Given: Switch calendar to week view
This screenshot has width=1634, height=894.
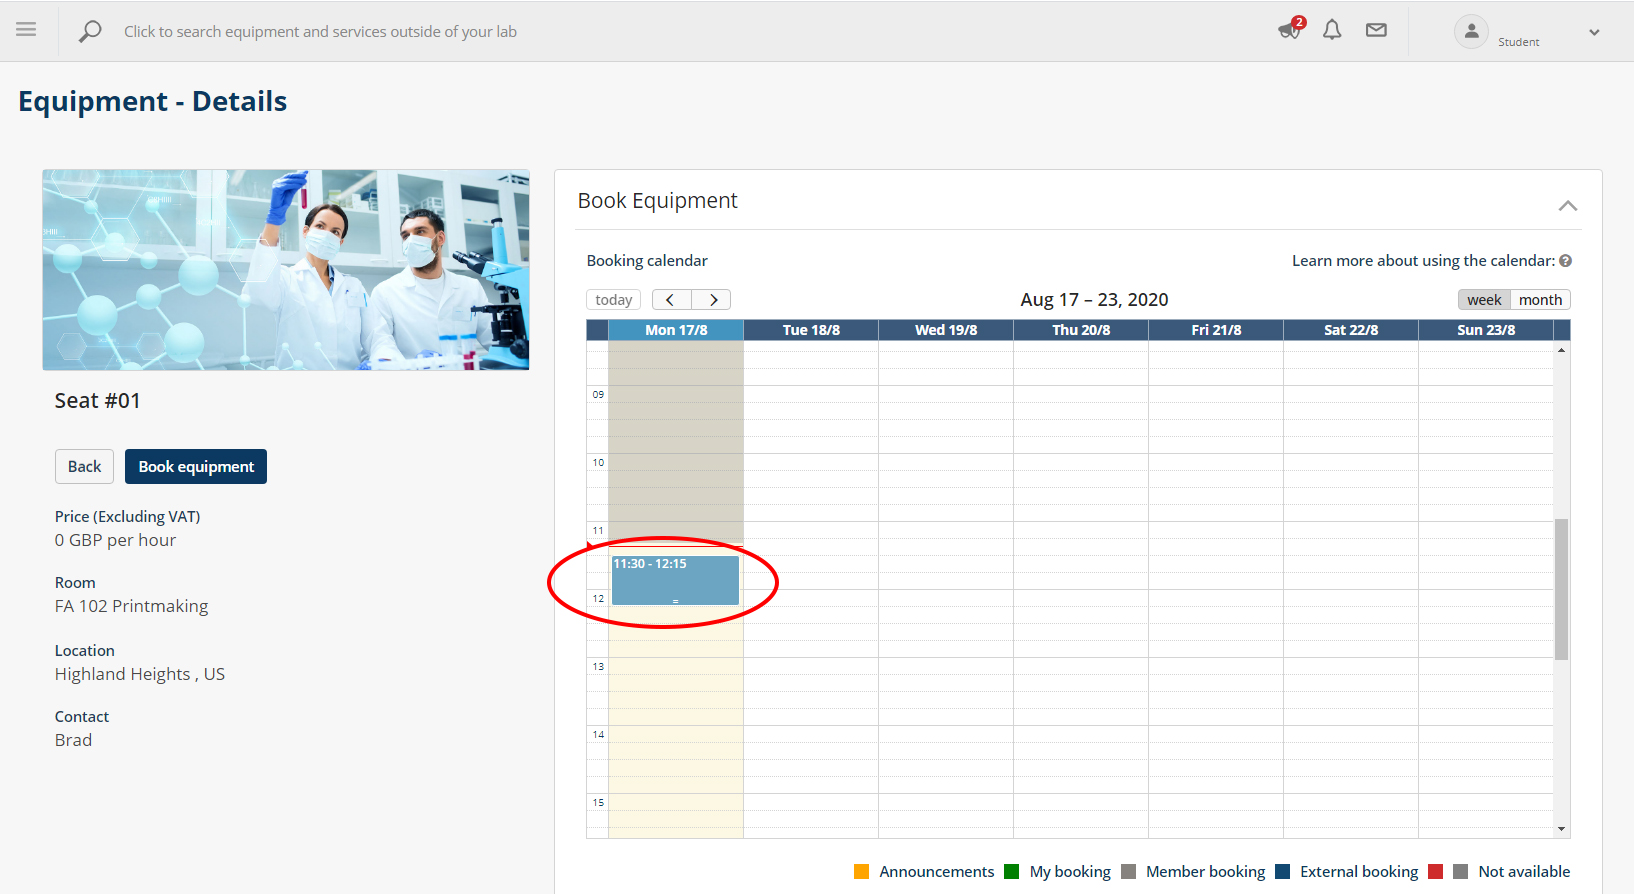Looking at the screenshot, I should pos(1484,300).
